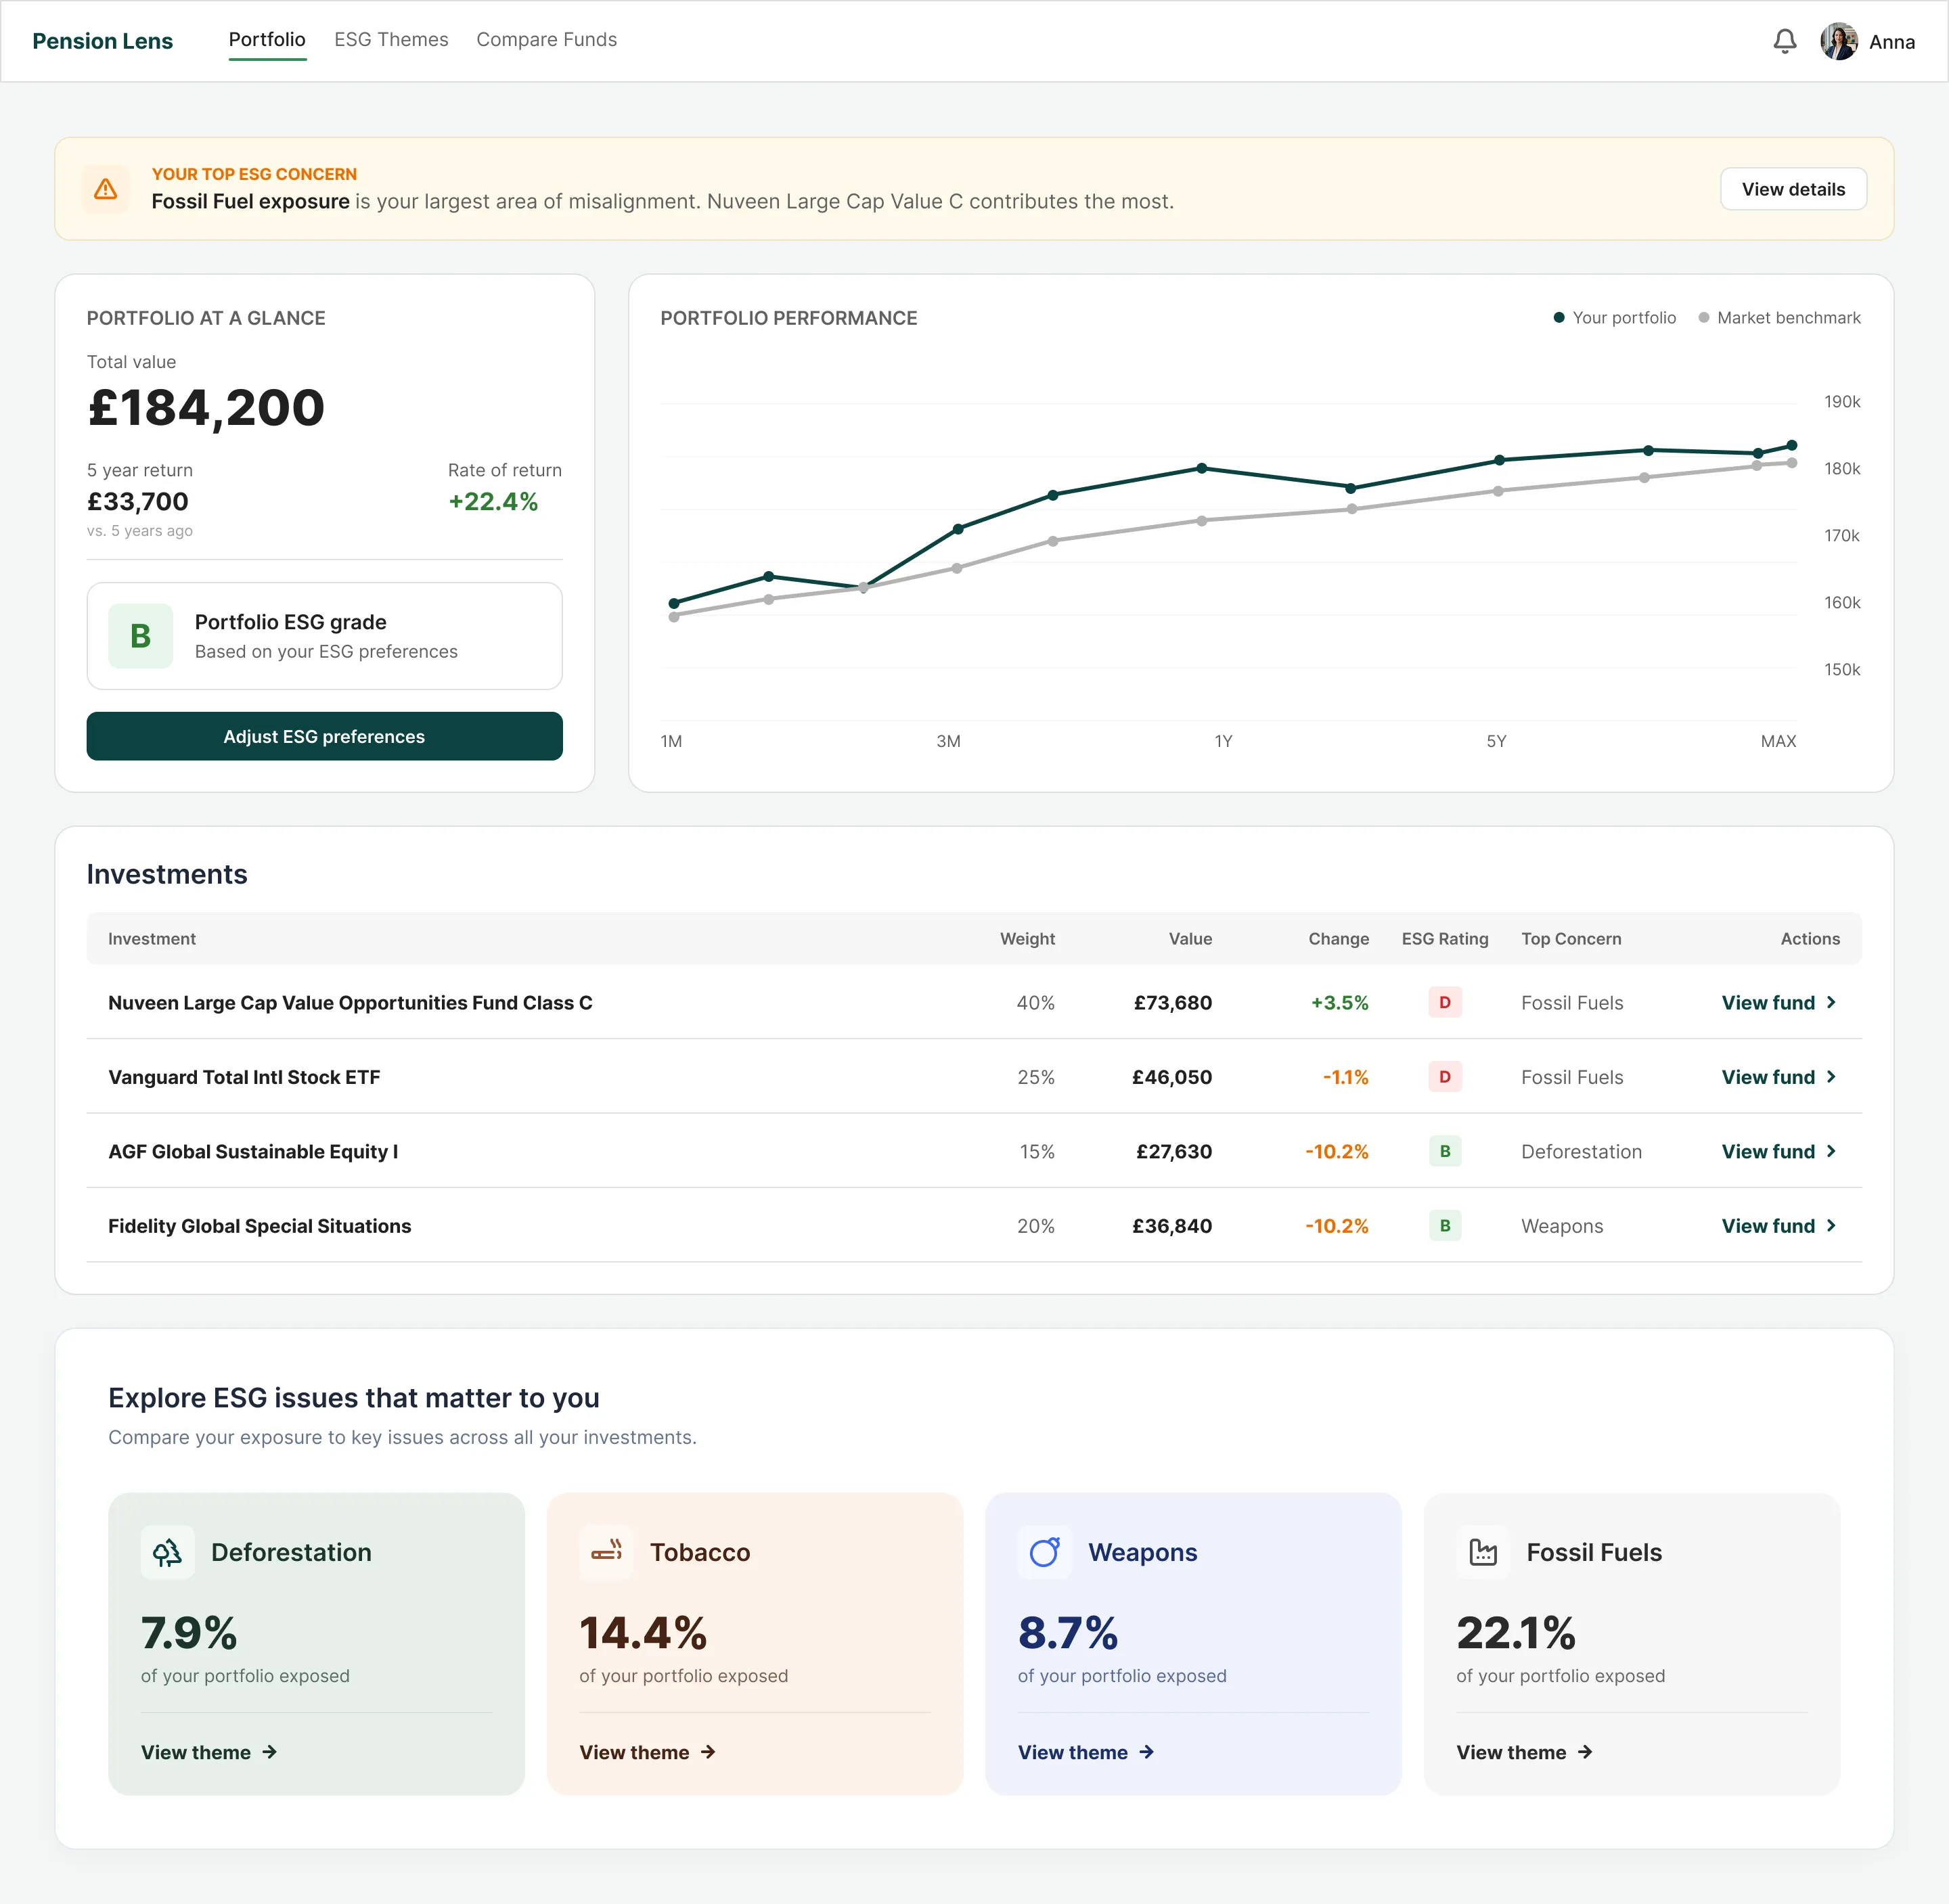Click the Nuveen Large Cap Value Opportunities fund name
Image resolution: width=1949 pixels, height=1904 pixels.
[x=350, y=1002]
